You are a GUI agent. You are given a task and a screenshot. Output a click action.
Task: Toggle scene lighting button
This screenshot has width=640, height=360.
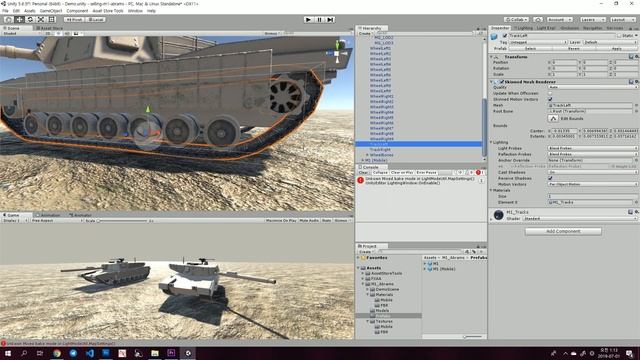tap(58, 33)
